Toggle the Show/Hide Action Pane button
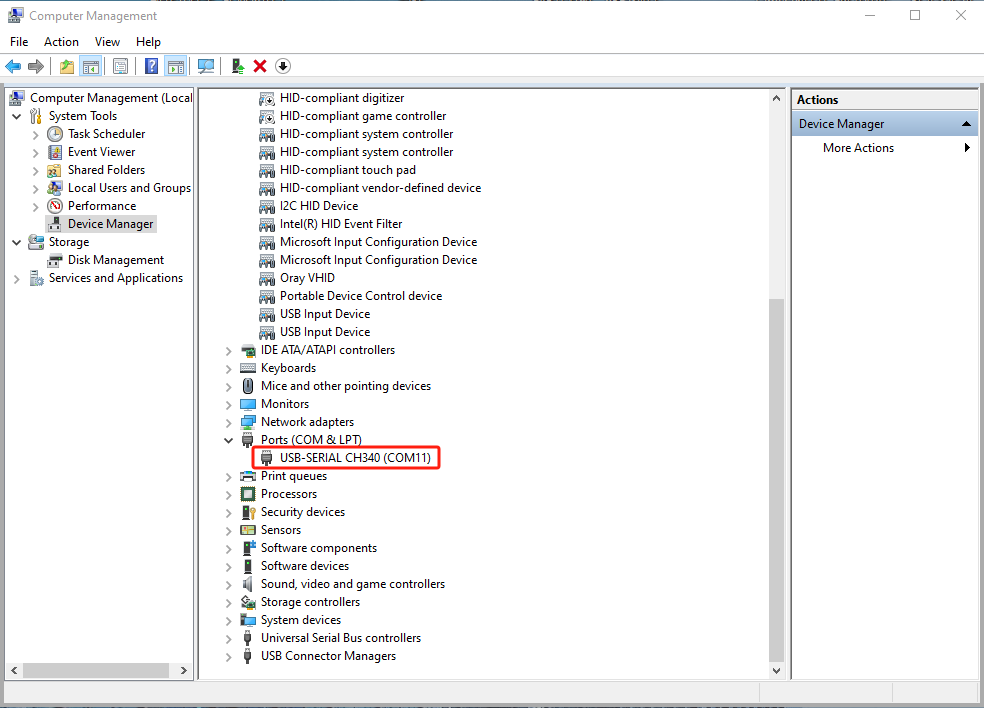This screenshot has height=708, width=984. pyautogui.click(x=175, y=66)
